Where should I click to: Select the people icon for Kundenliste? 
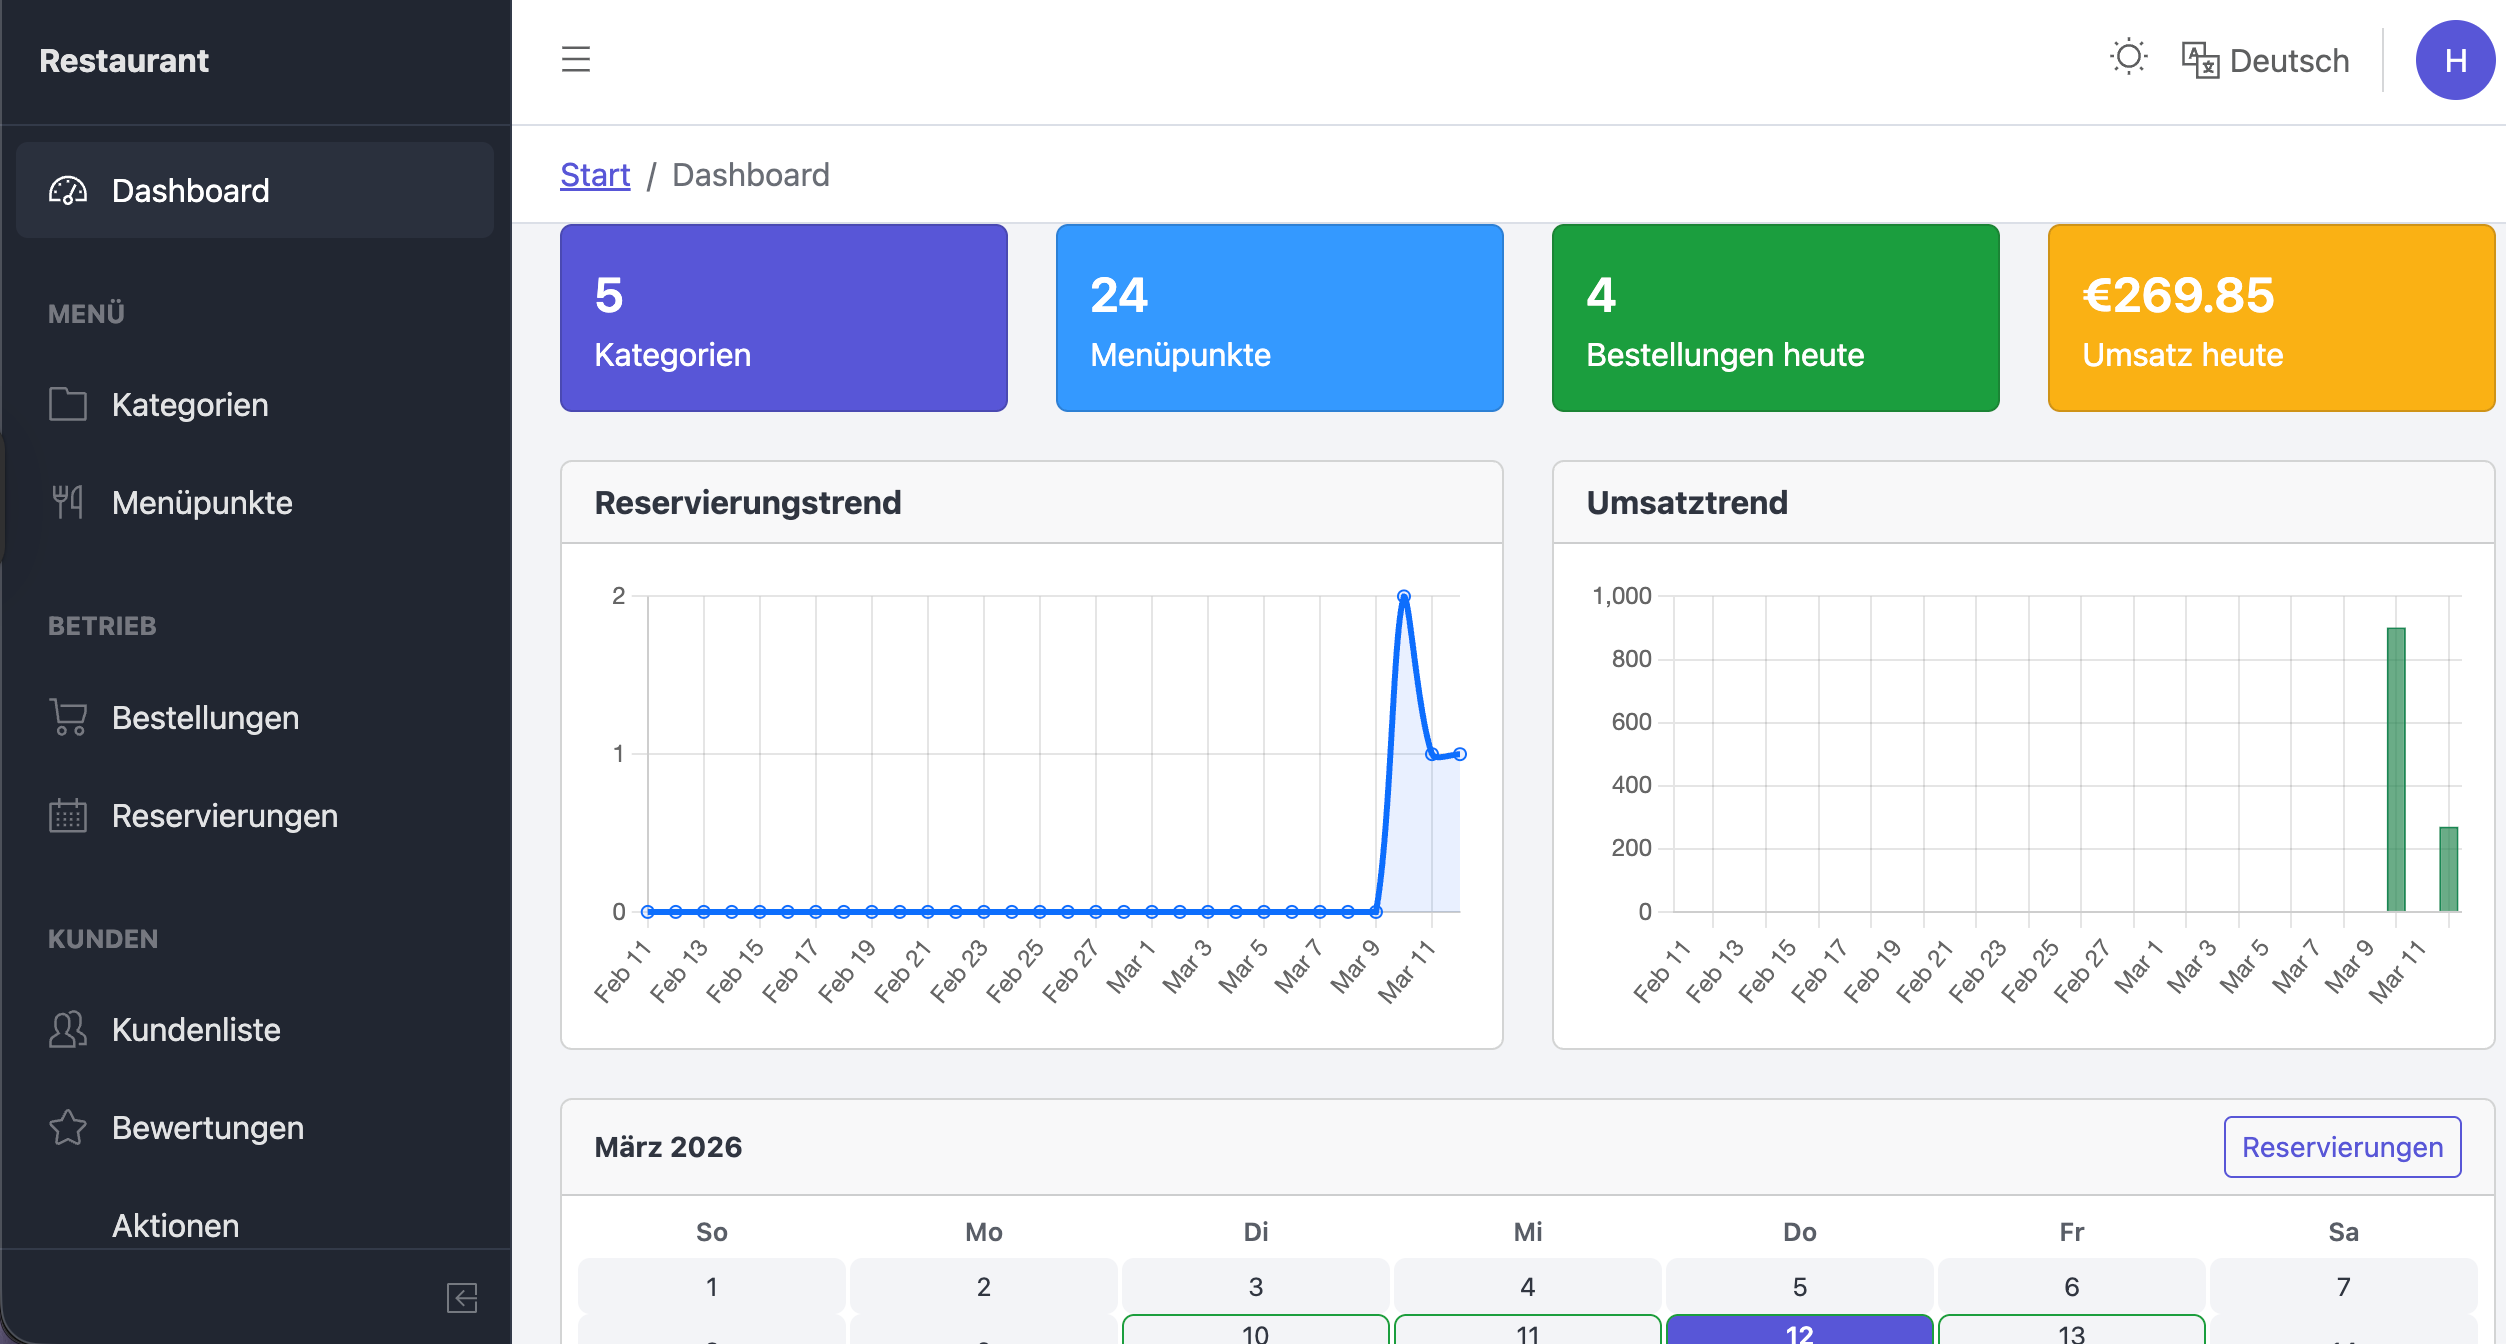tap(67, 1029)
